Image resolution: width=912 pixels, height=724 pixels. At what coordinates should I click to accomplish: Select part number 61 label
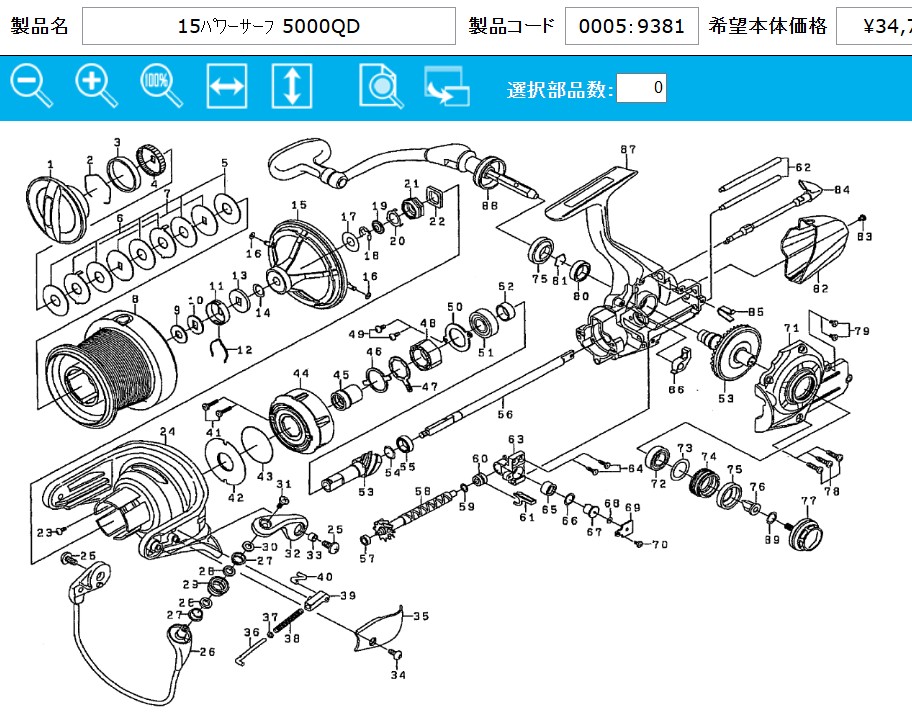click(527, 518)
